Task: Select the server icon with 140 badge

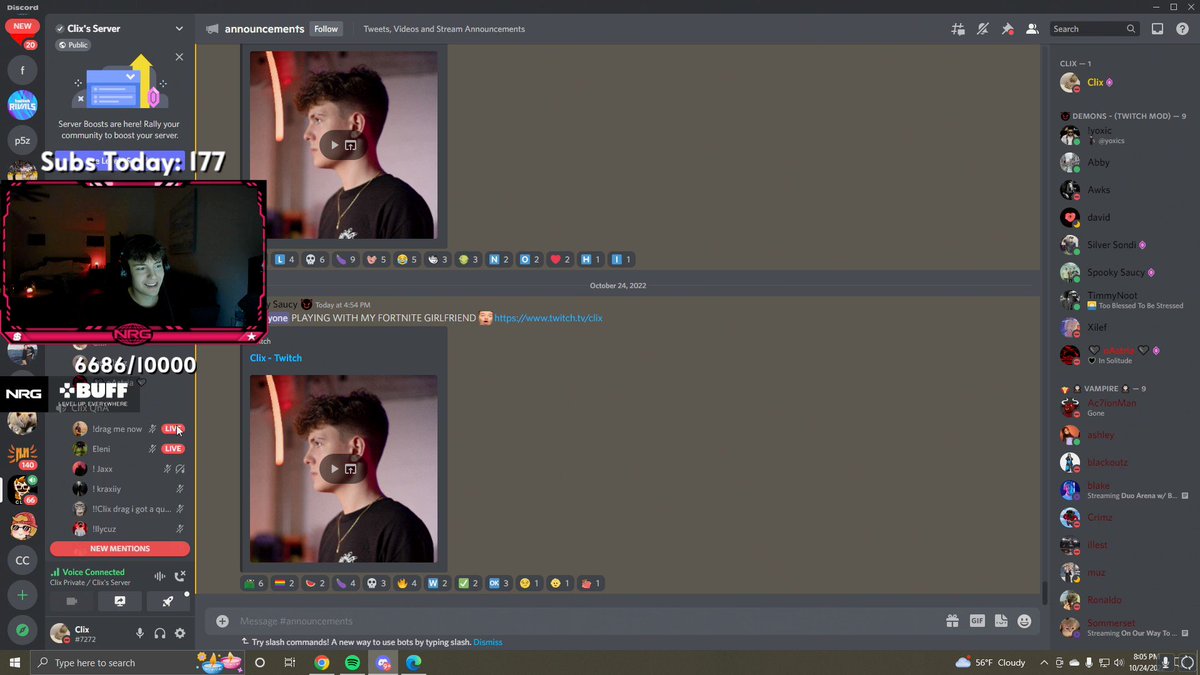Action: tap(22, 455)
